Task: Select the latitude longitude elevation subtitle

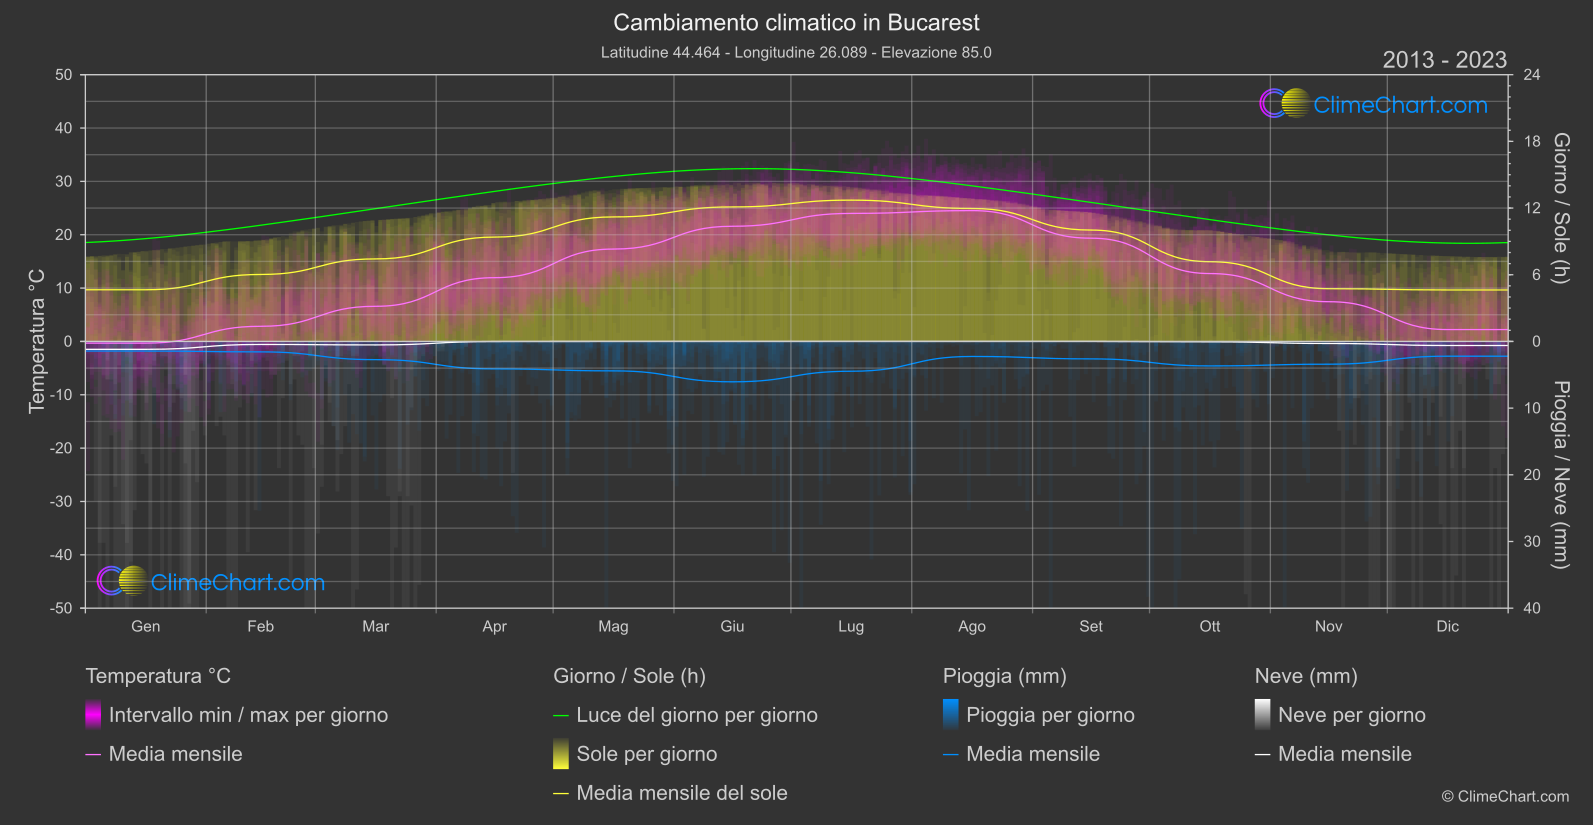Action: [x=796, y=52]
